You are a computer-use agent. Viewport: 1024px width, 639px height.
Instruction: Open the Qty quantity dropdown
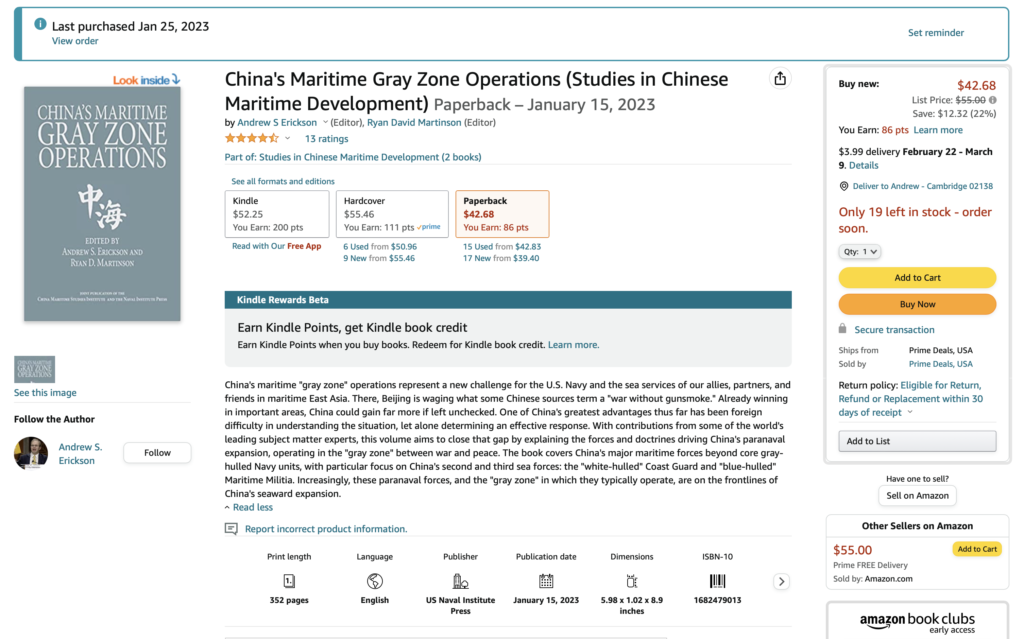859,251
